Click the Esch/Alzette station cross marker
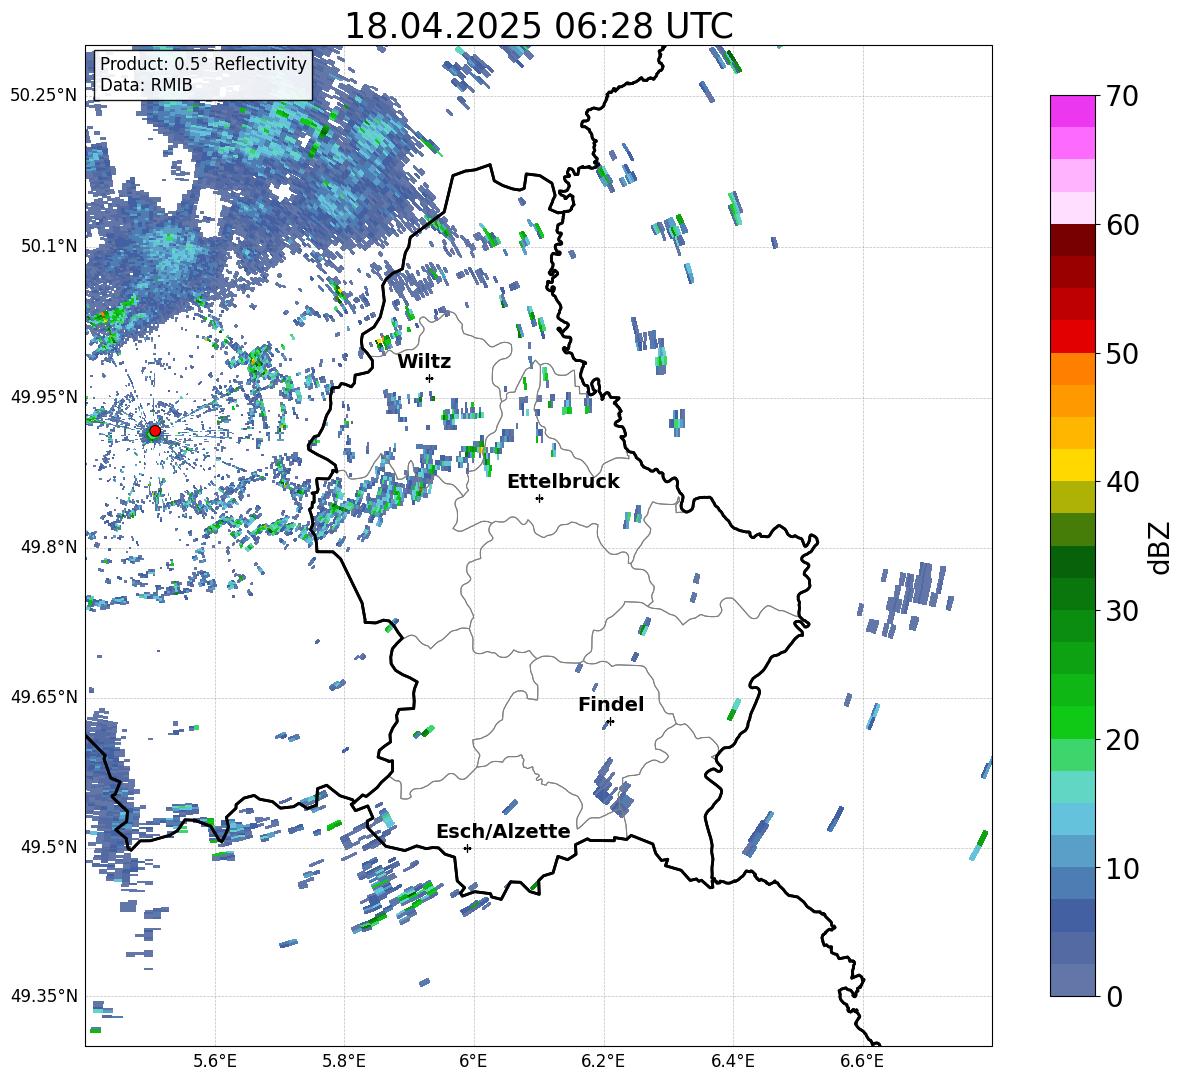Screen dimensions: 1184x1081 tap(467, 848)
